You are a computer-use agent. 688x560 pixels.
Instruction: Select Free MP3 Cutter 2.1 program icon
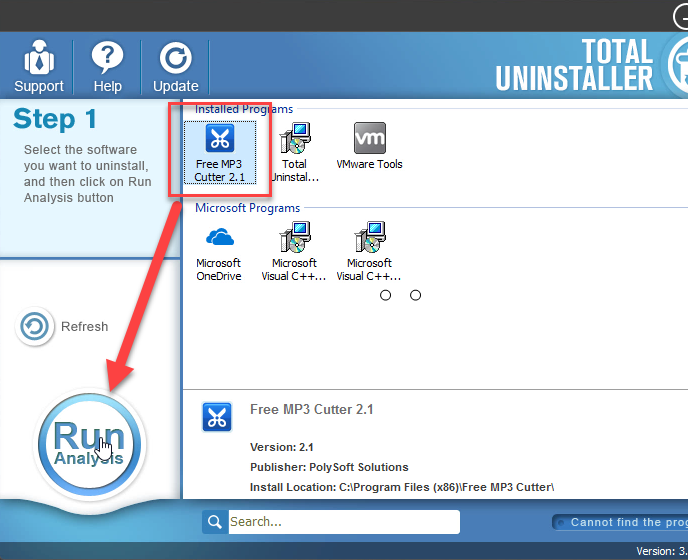click(x=219, y=152)
